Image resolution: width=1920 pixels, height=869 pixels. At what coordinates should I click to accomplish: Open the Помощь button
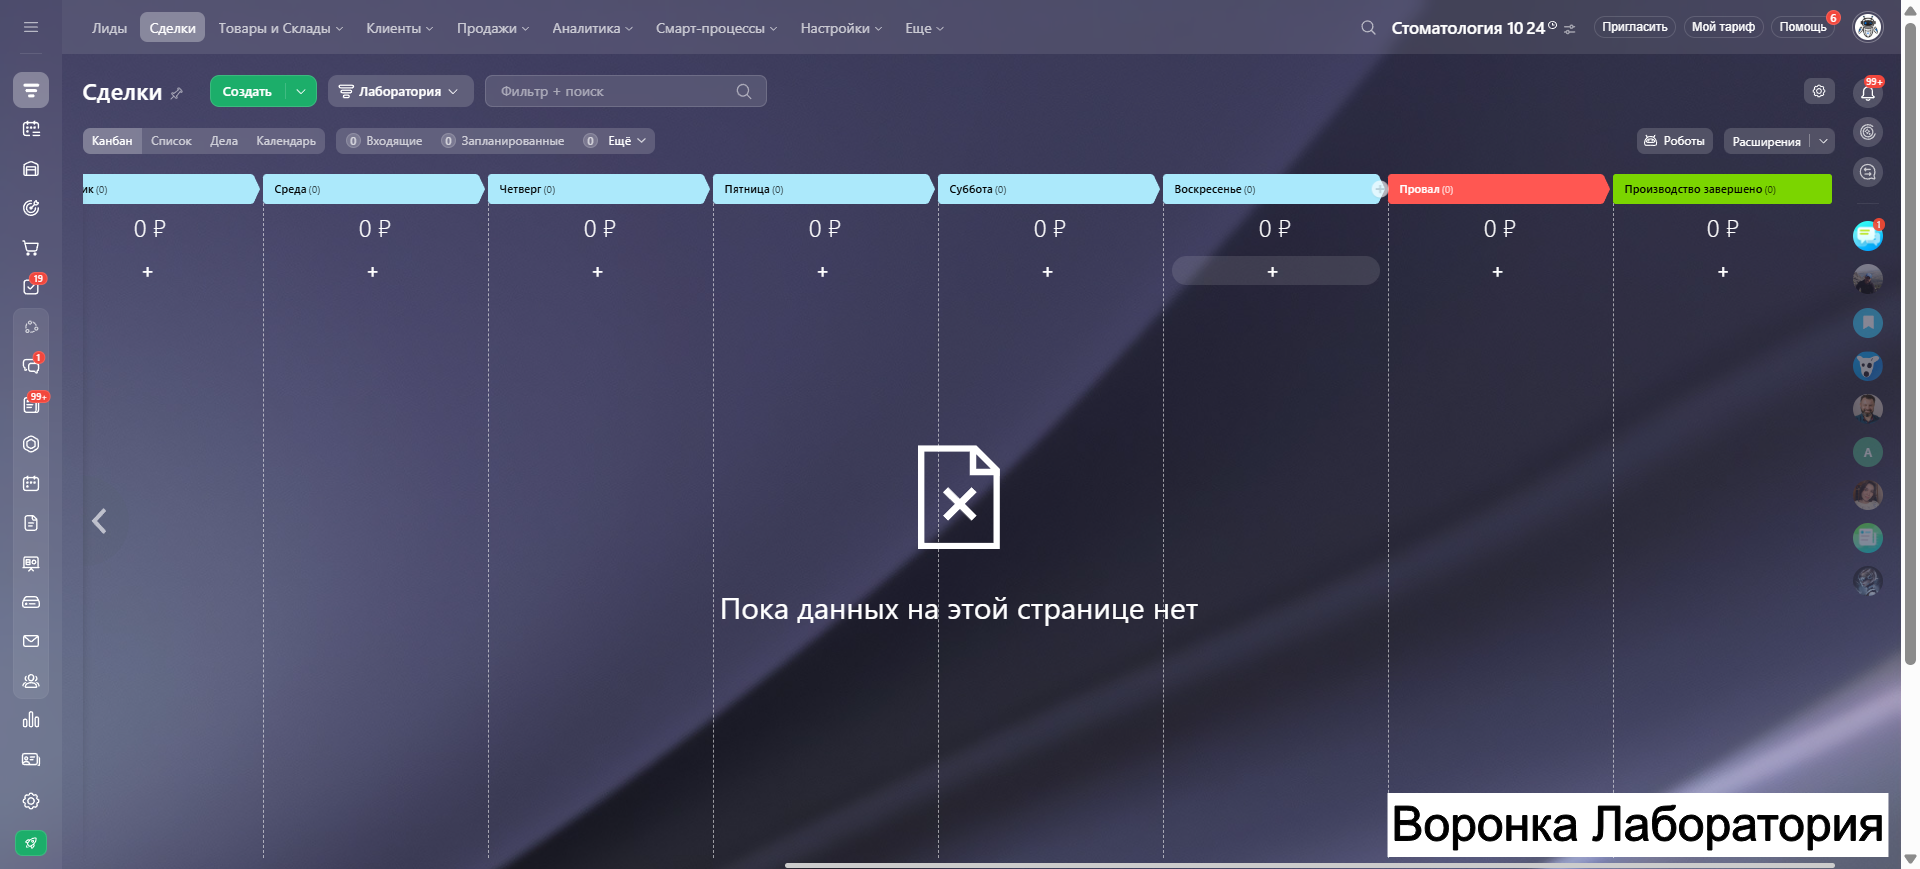pos(1803,27)
